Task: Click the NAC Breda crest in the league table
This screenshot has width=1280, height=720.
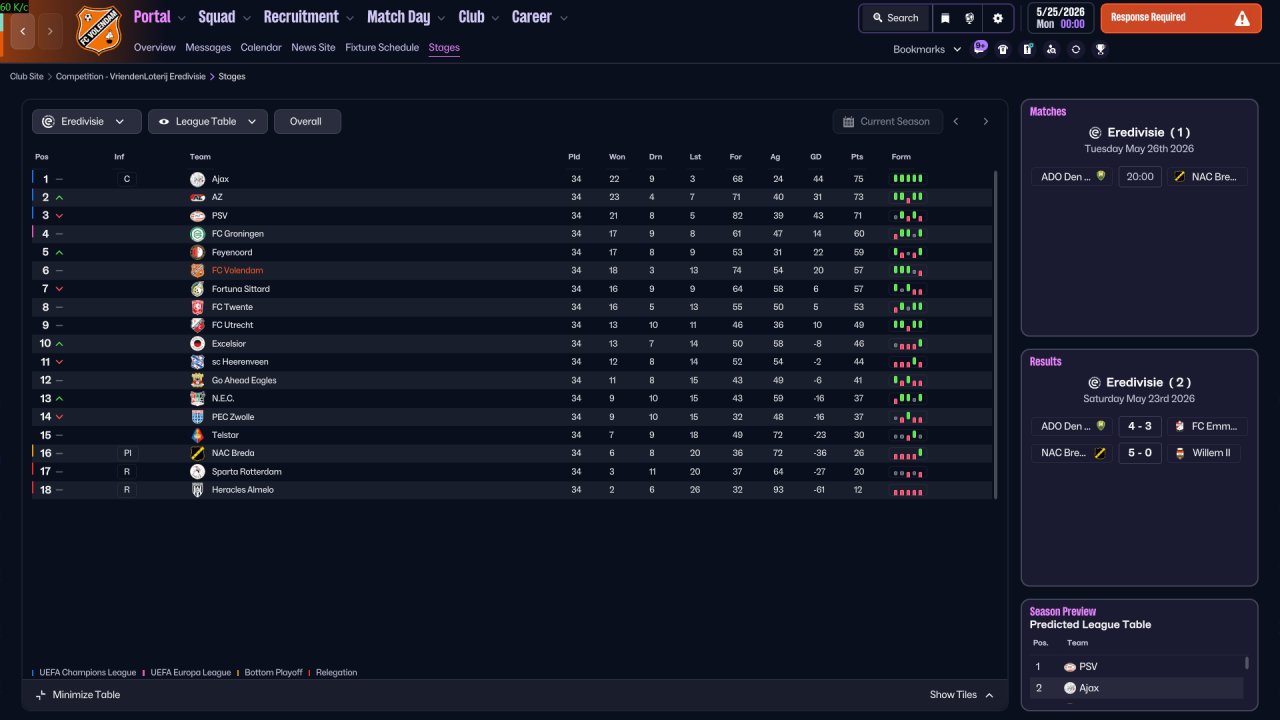Action: click(x=197, y=453)
